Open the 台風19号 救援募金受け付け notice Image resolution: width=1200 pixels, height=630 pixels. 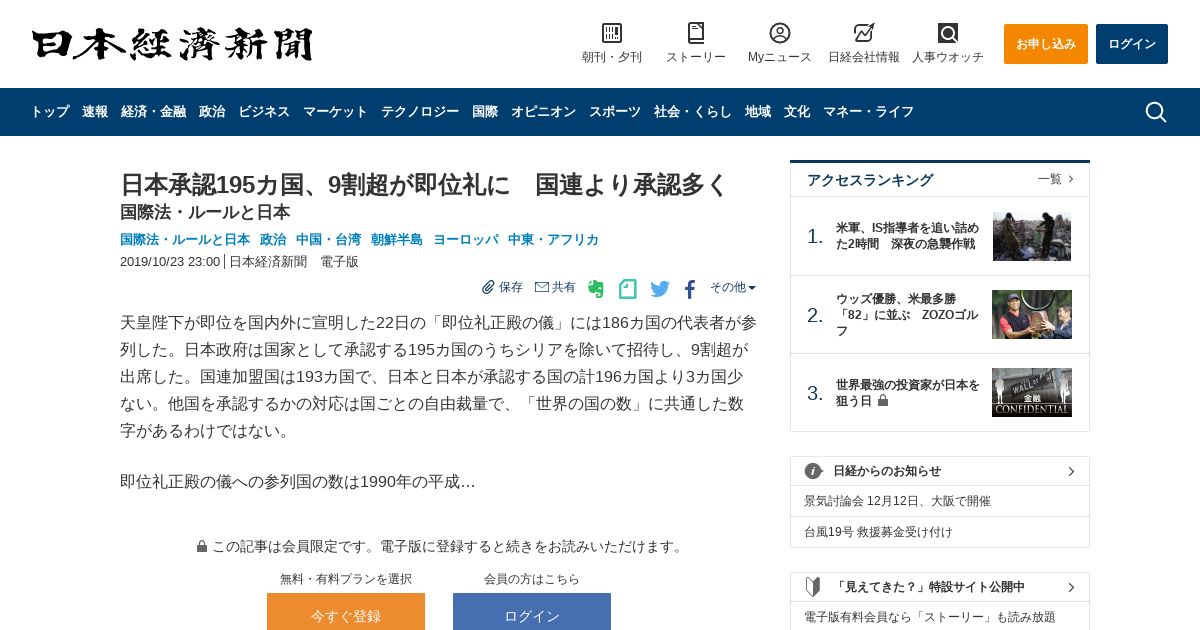(878, 532)
